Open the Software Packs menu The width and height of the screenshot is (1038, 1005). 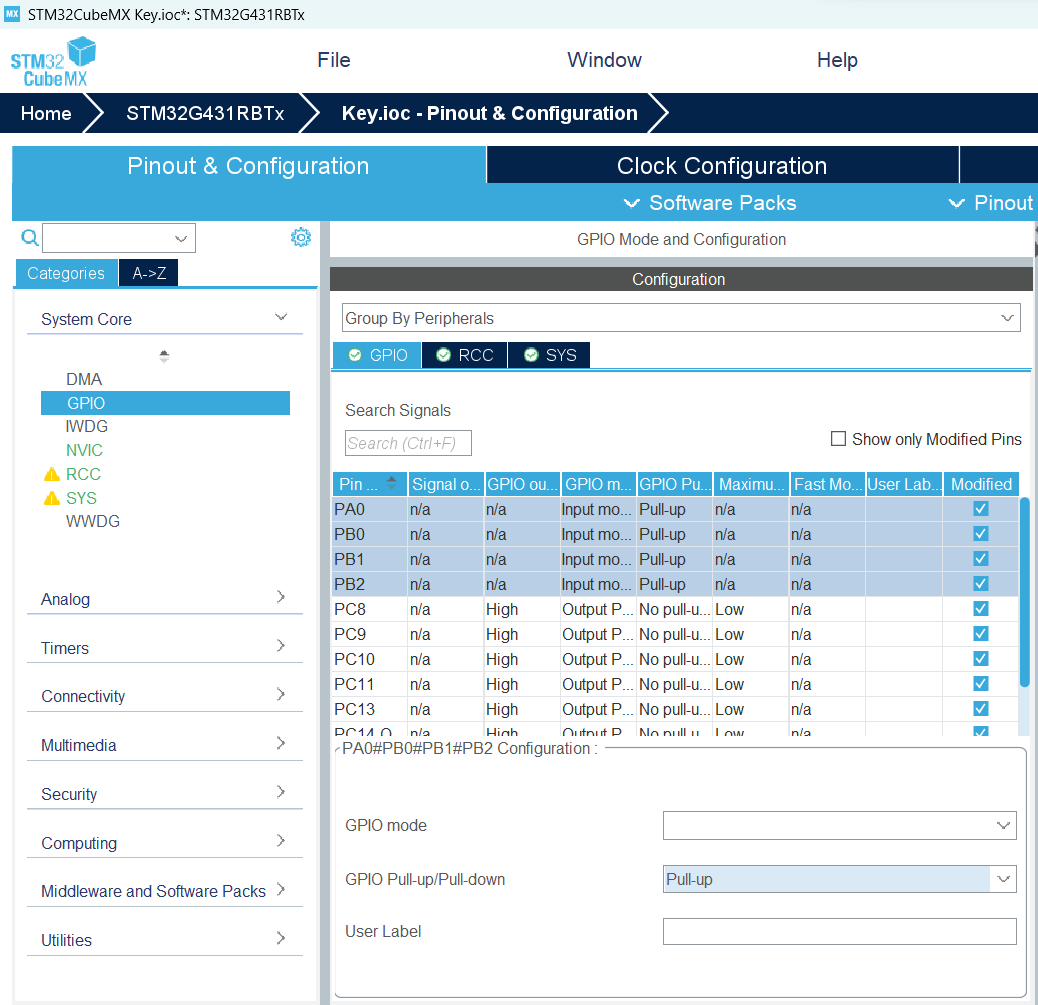pos(710,203)
